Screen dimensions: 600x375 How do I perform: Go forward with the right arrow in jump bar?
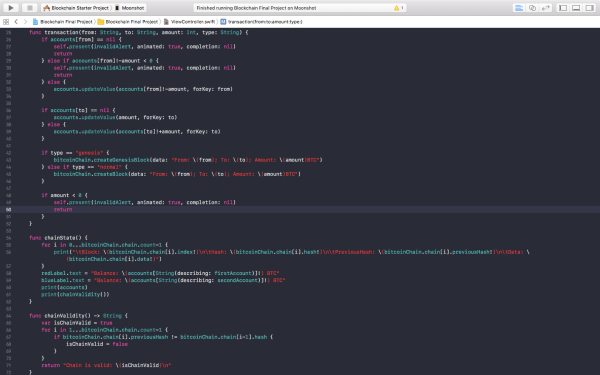25,22
